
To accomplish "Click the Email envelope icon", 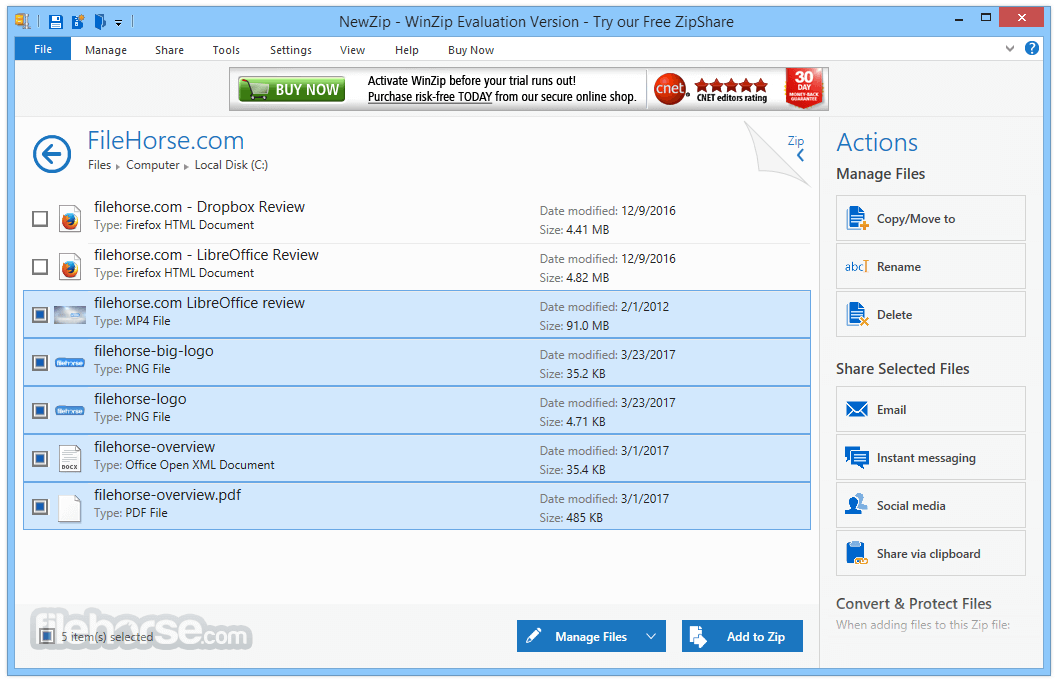I will pos(857,410).
